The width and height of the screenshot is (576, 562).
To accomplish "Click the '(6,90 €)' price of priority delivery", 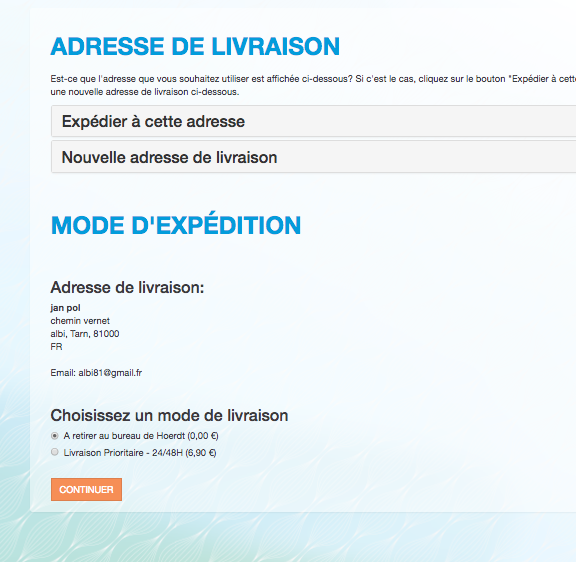I will pyautogui.click(x=201, y=453).
